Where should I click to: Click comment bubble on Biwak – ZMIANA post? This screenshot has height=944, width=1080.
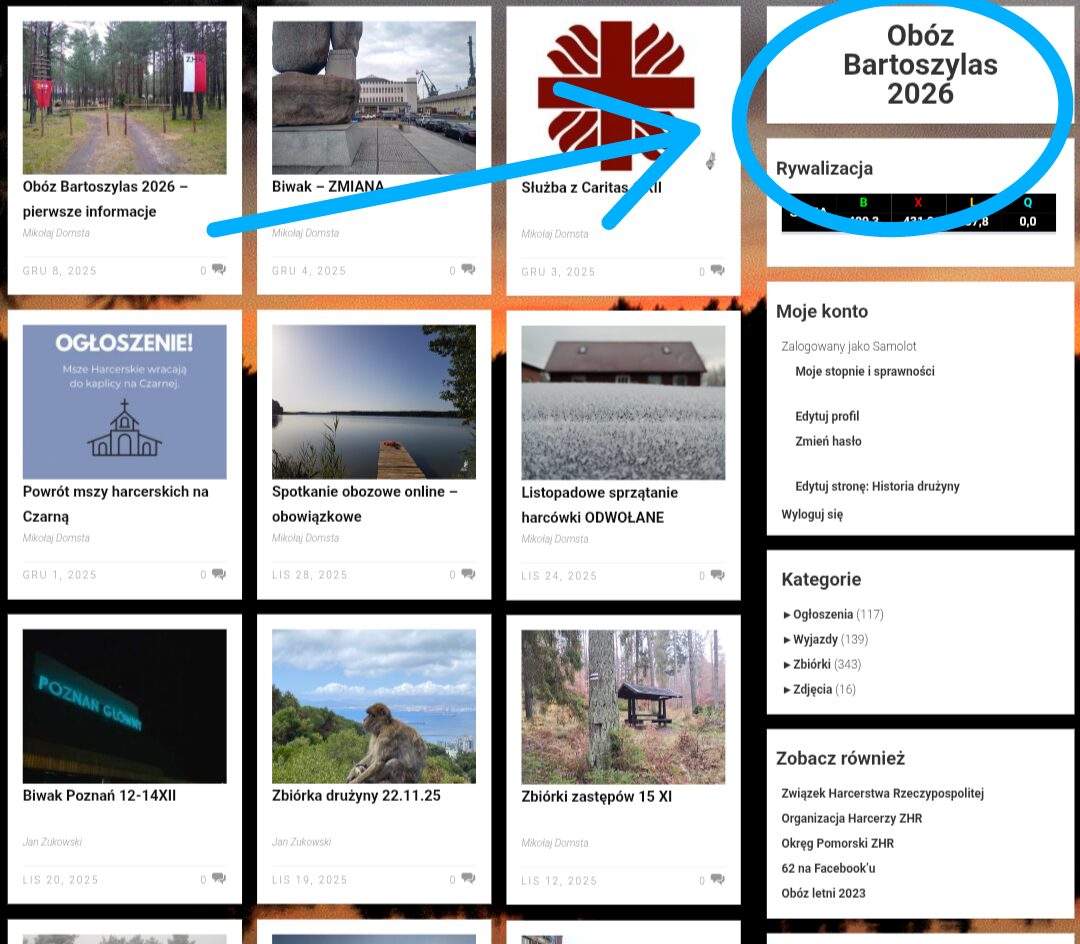point(468,269)
